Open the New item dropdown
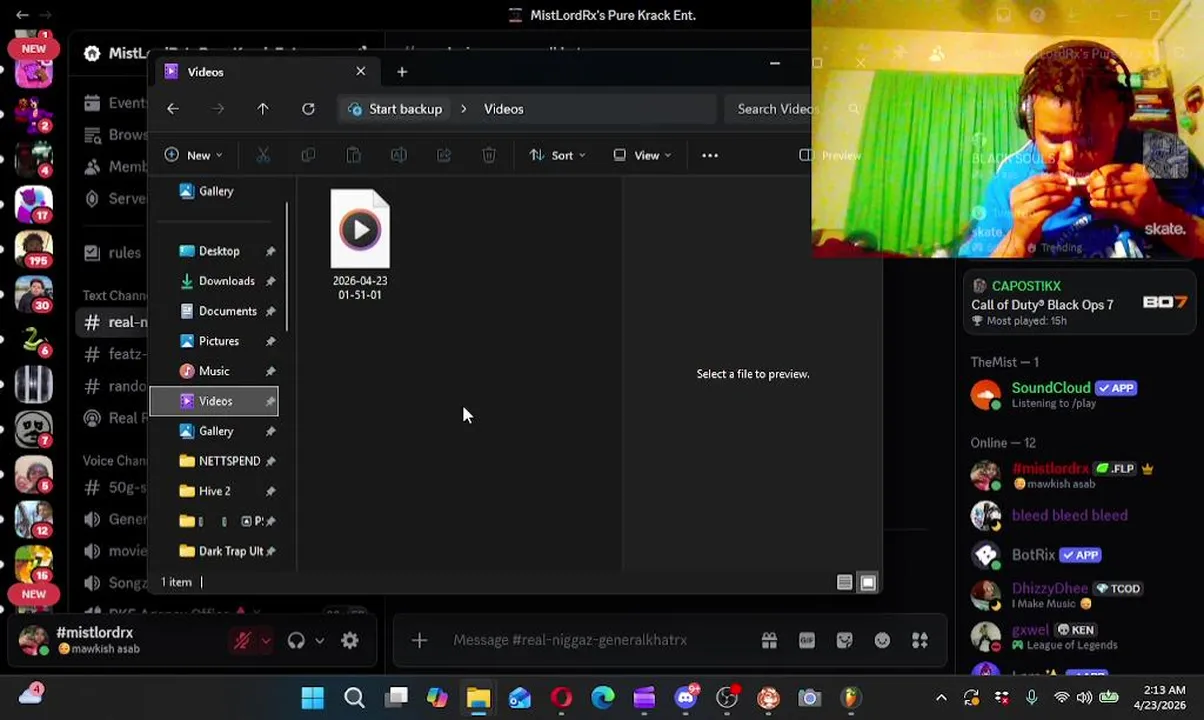The width and height of the screenshot is (1204, 720). coord(193,155)
